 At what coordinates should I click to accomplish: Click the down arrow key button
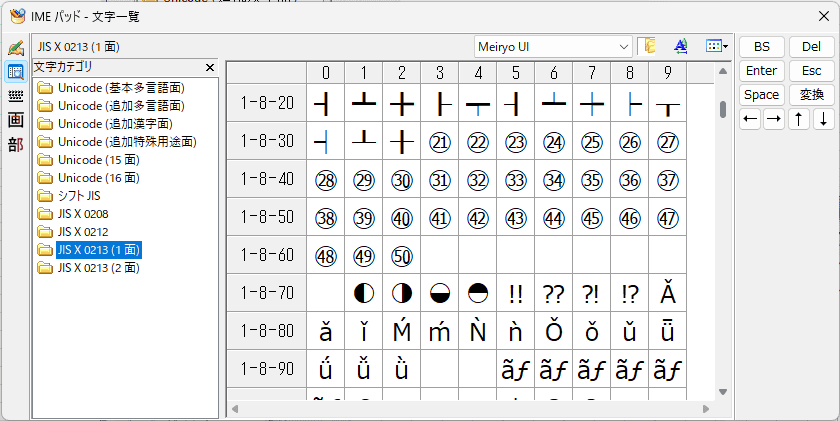(823, 119)
